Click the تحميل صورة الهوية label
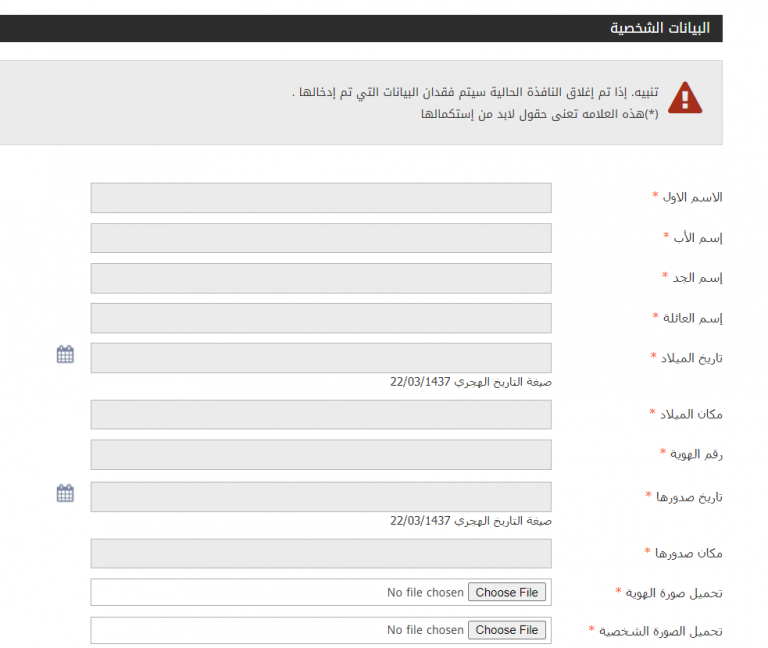This screenshot has width=768, height=648. [x=674, y=593]
